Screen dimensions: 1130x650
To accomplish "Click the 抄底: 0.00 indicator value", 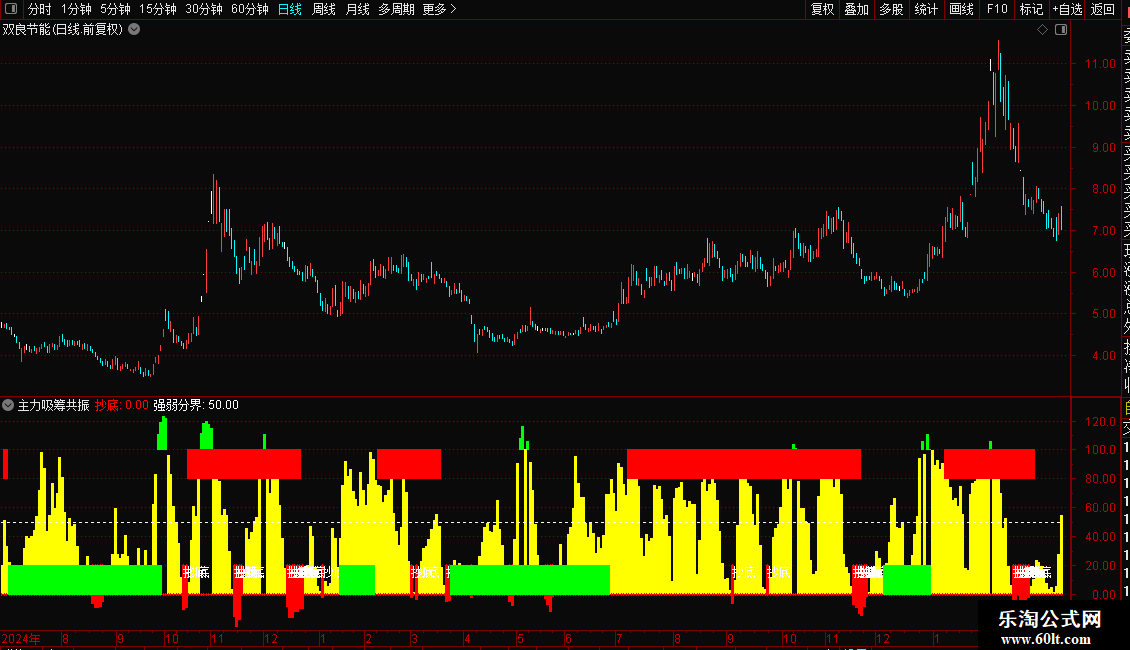I will coord(122,405).
